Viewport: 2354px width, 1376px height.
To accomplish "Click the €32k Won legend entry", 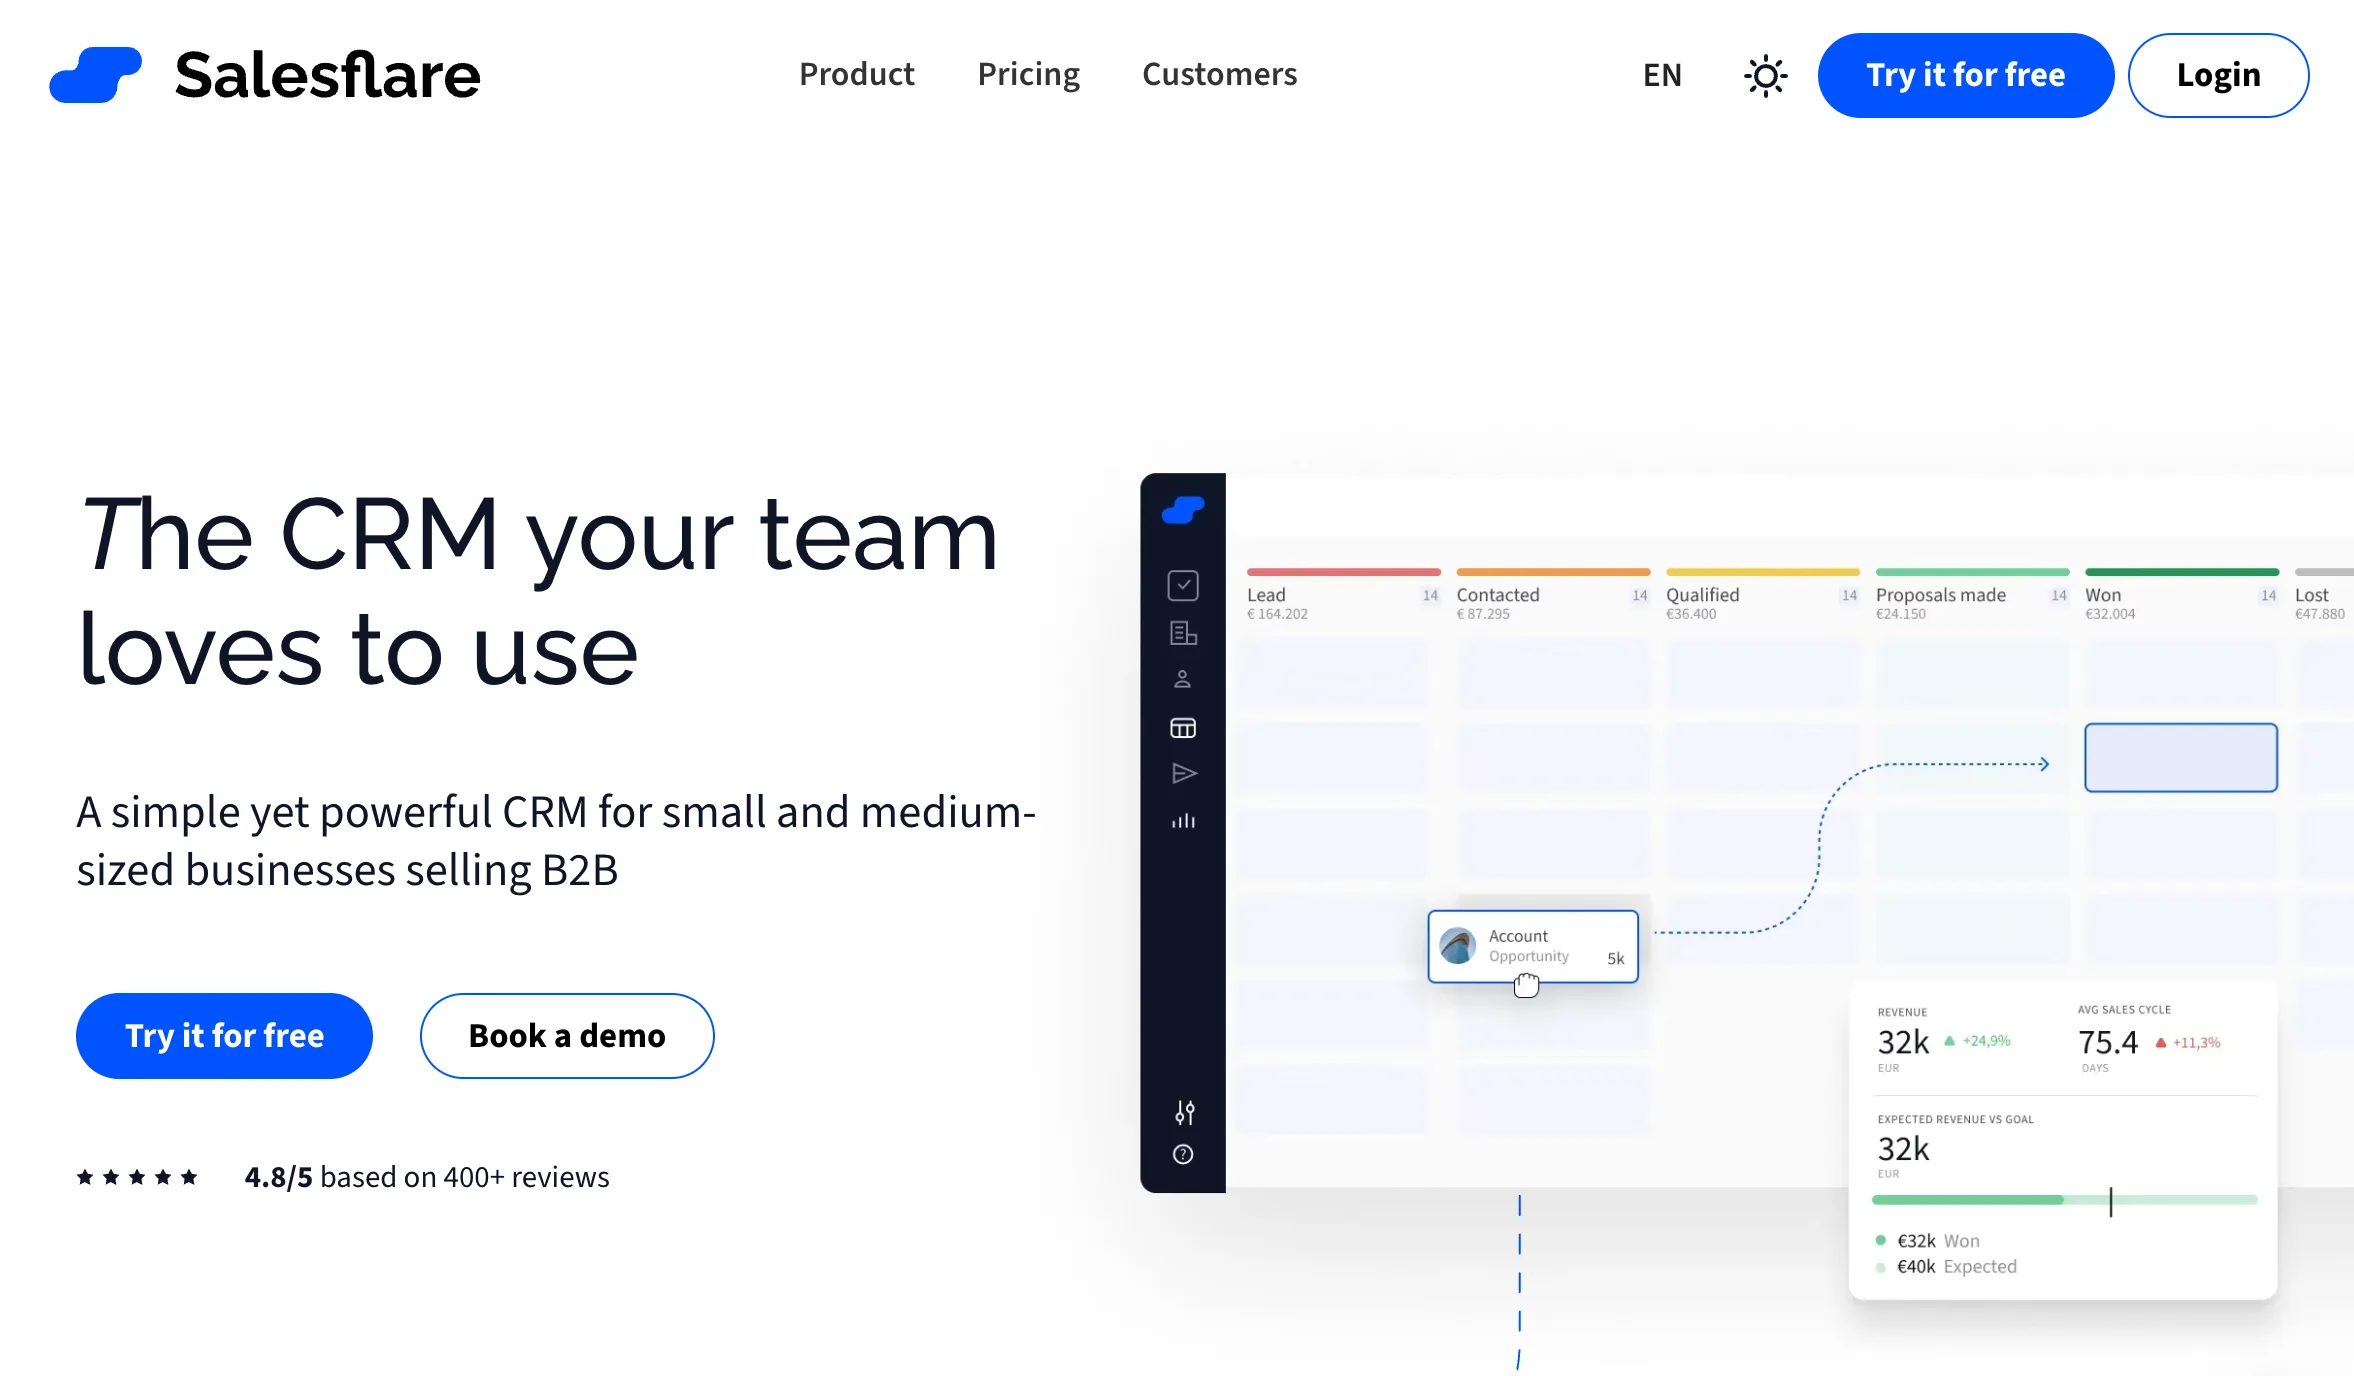I will [1927, 1241].
